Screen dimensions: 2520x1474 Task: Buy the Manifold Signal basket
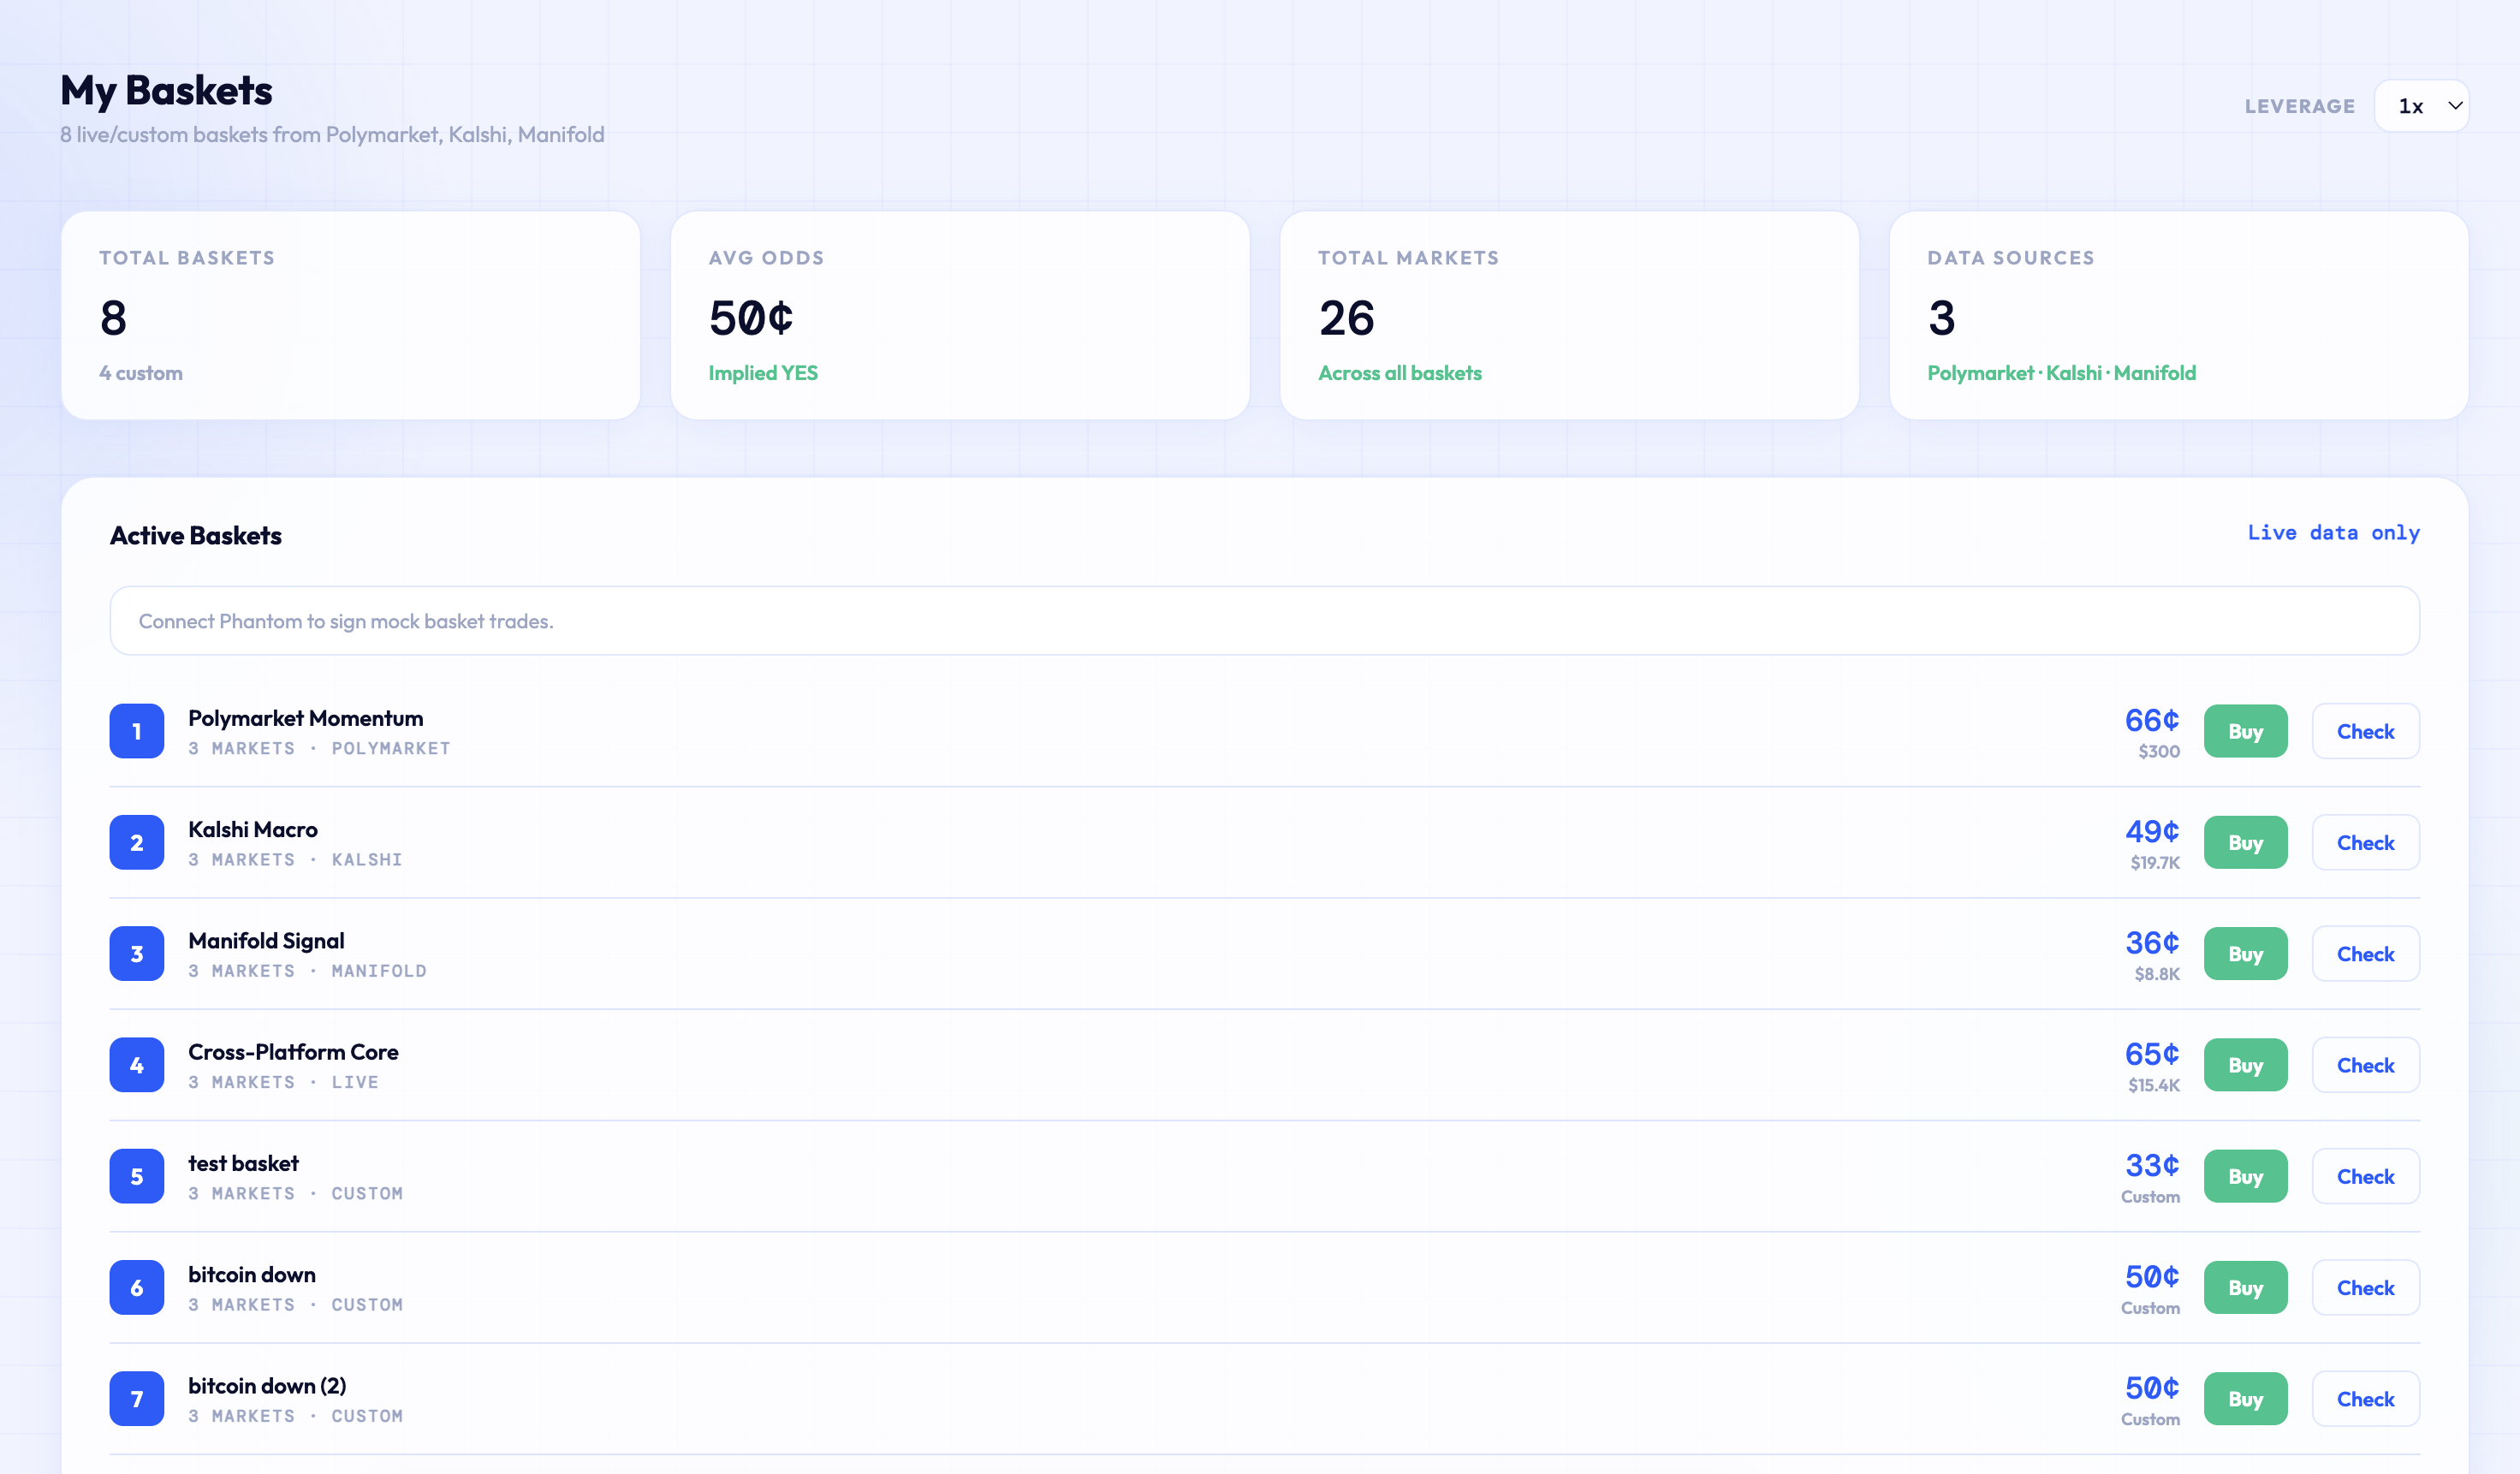(x=2245, y=954)
